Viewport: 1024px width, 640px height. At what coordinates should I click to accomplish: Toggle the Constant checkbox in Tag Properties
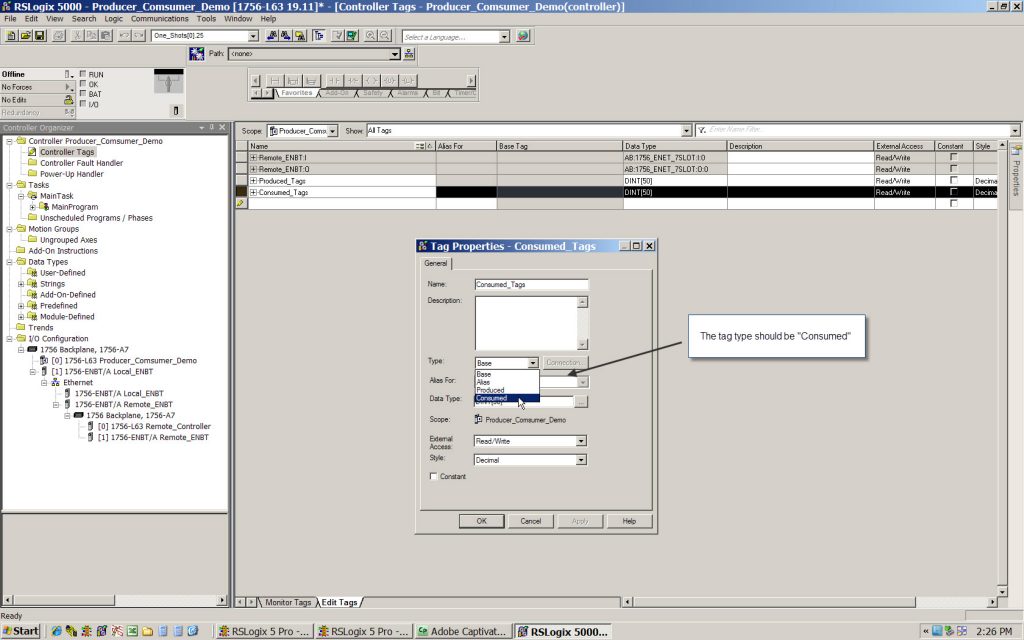[x=433, y=476]
